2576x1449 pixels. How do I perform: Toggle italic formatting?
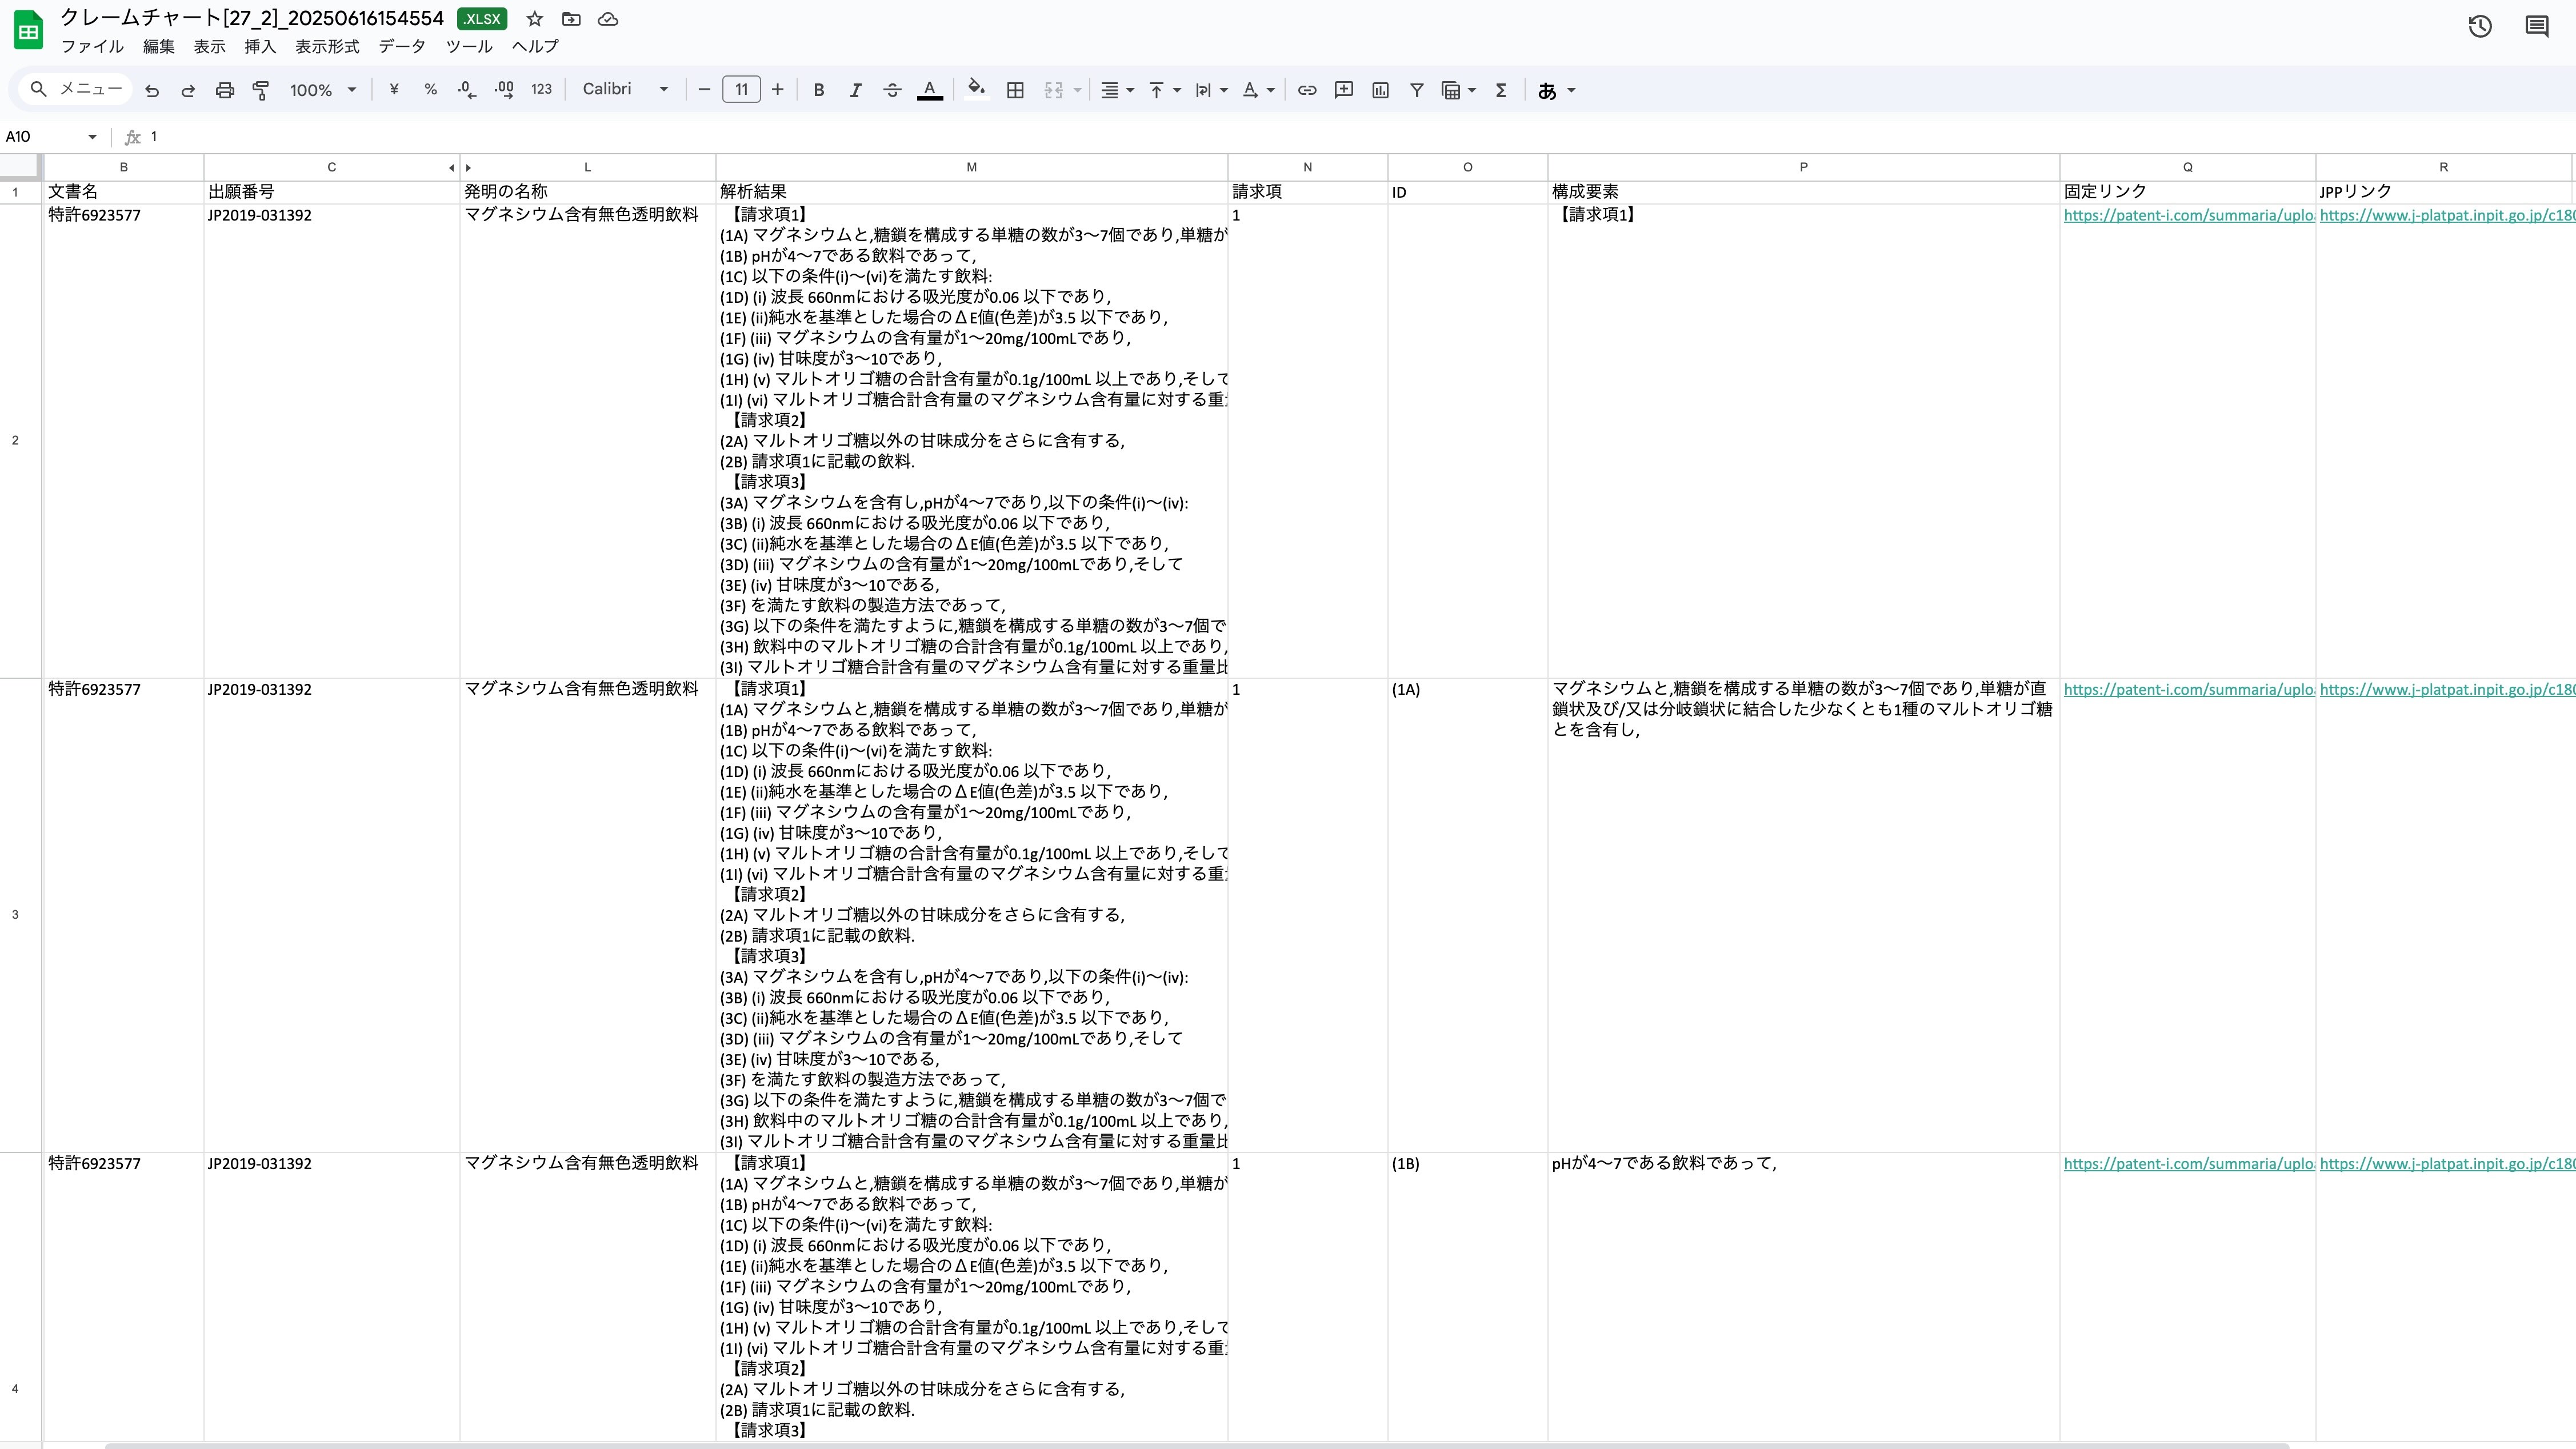click(855, 90)
